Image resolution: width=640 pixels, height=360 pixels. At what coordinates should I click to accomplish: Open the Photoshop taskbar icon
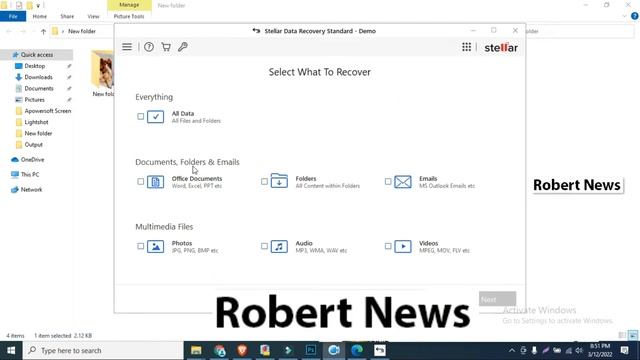click(311, 351)
